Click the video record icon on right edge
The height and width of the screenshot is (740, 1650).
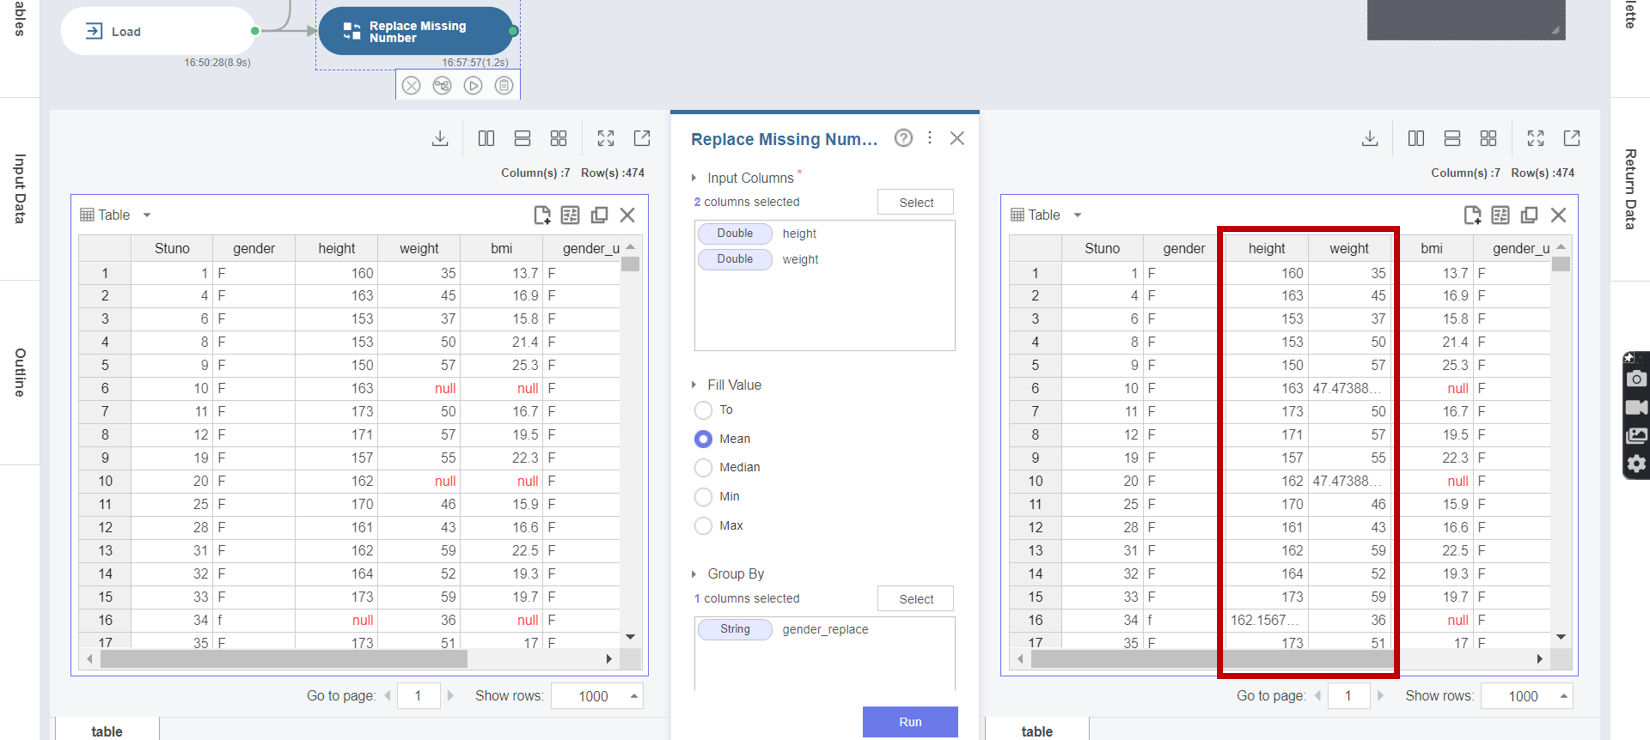(1636, 407)
